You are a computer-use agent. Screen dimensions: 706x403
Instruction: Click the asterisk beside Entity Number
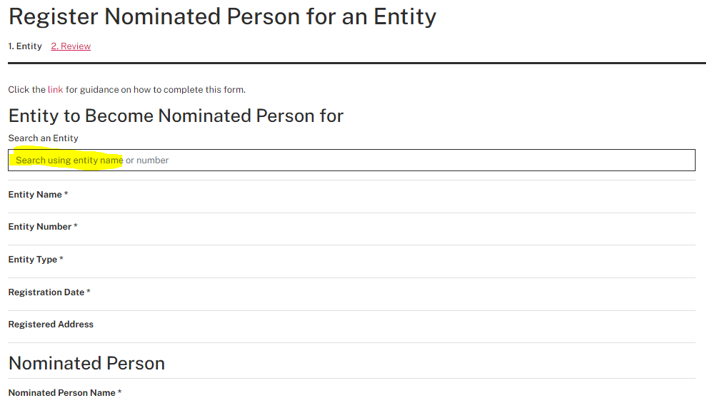tap(75, 227)
